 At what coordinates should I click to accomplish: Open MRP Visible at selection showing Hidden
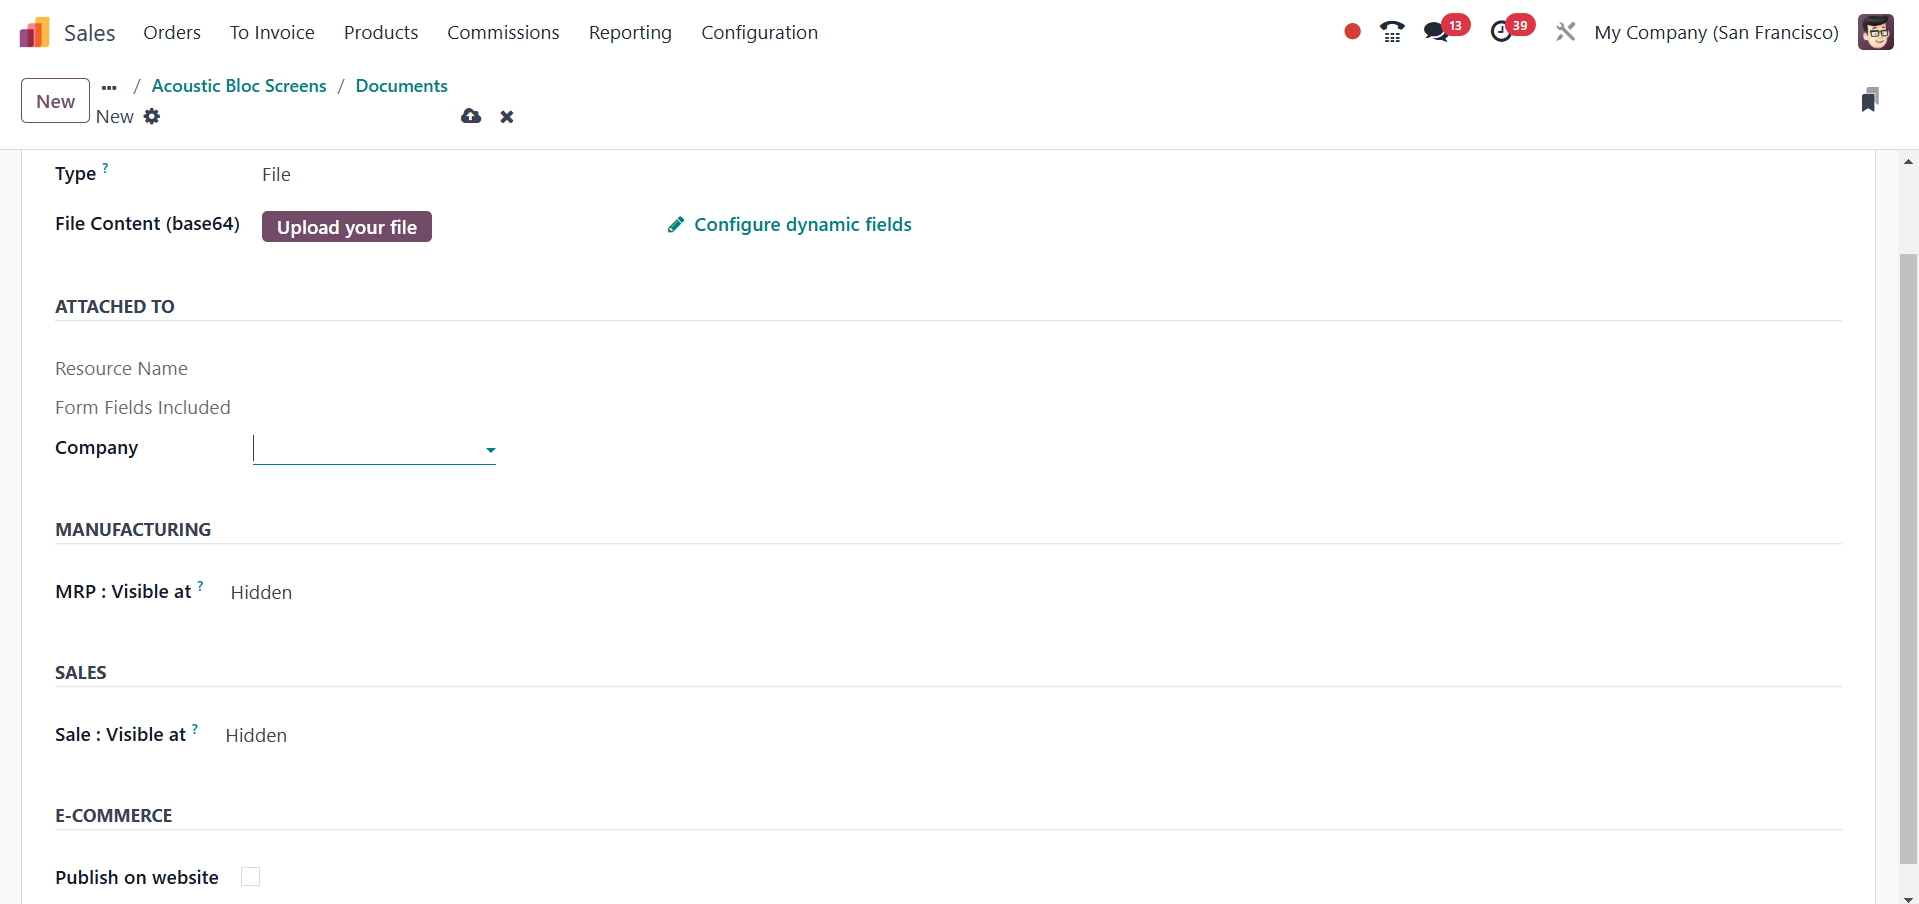tap(261, 593)
